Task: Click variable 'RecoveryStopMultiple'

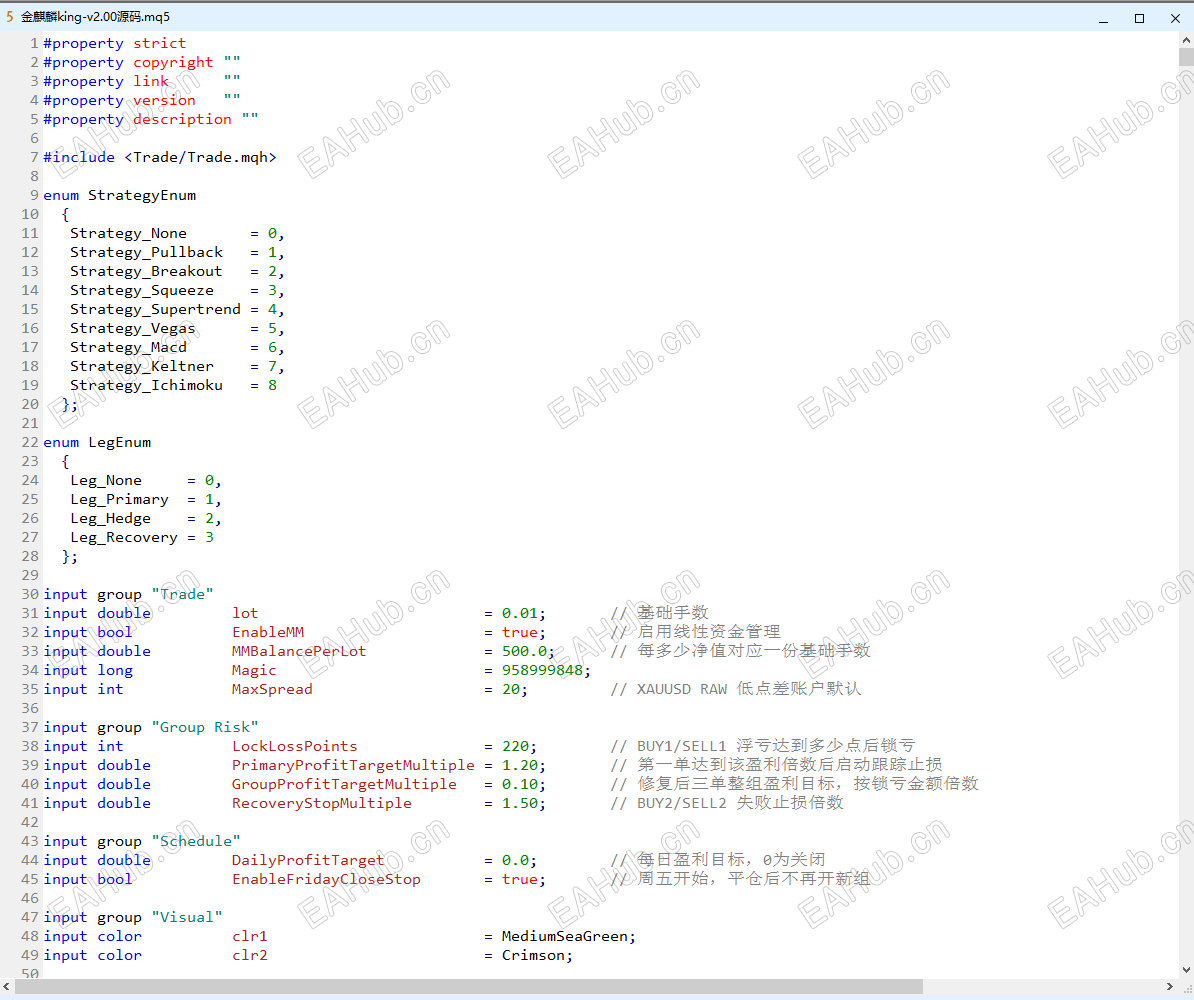Action: (322, 804)
